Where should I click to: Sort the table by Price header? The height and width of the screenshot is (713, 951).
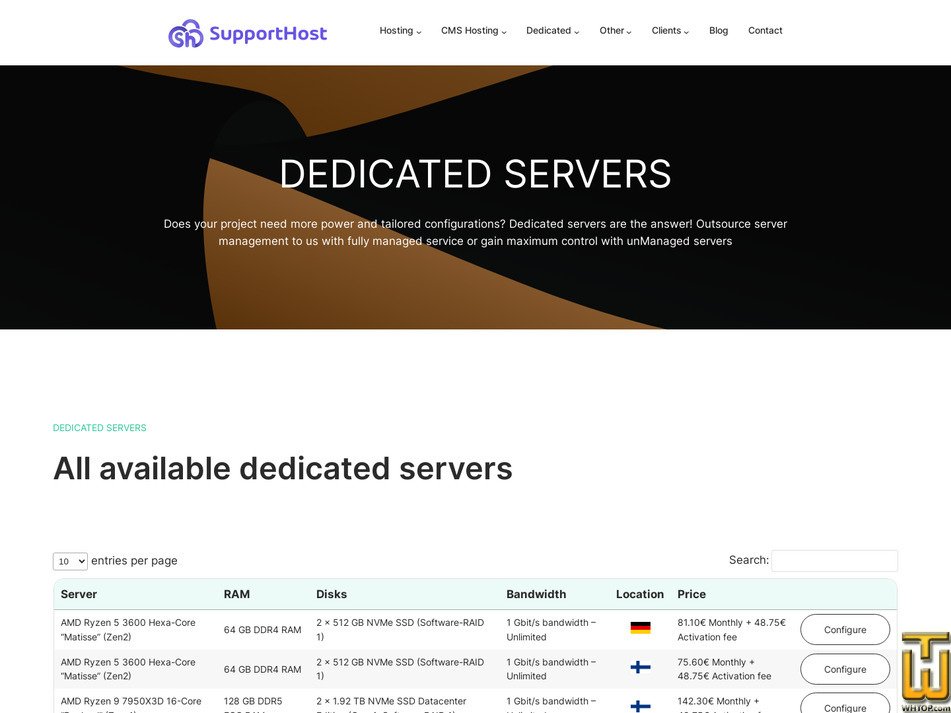coord(691,594)
